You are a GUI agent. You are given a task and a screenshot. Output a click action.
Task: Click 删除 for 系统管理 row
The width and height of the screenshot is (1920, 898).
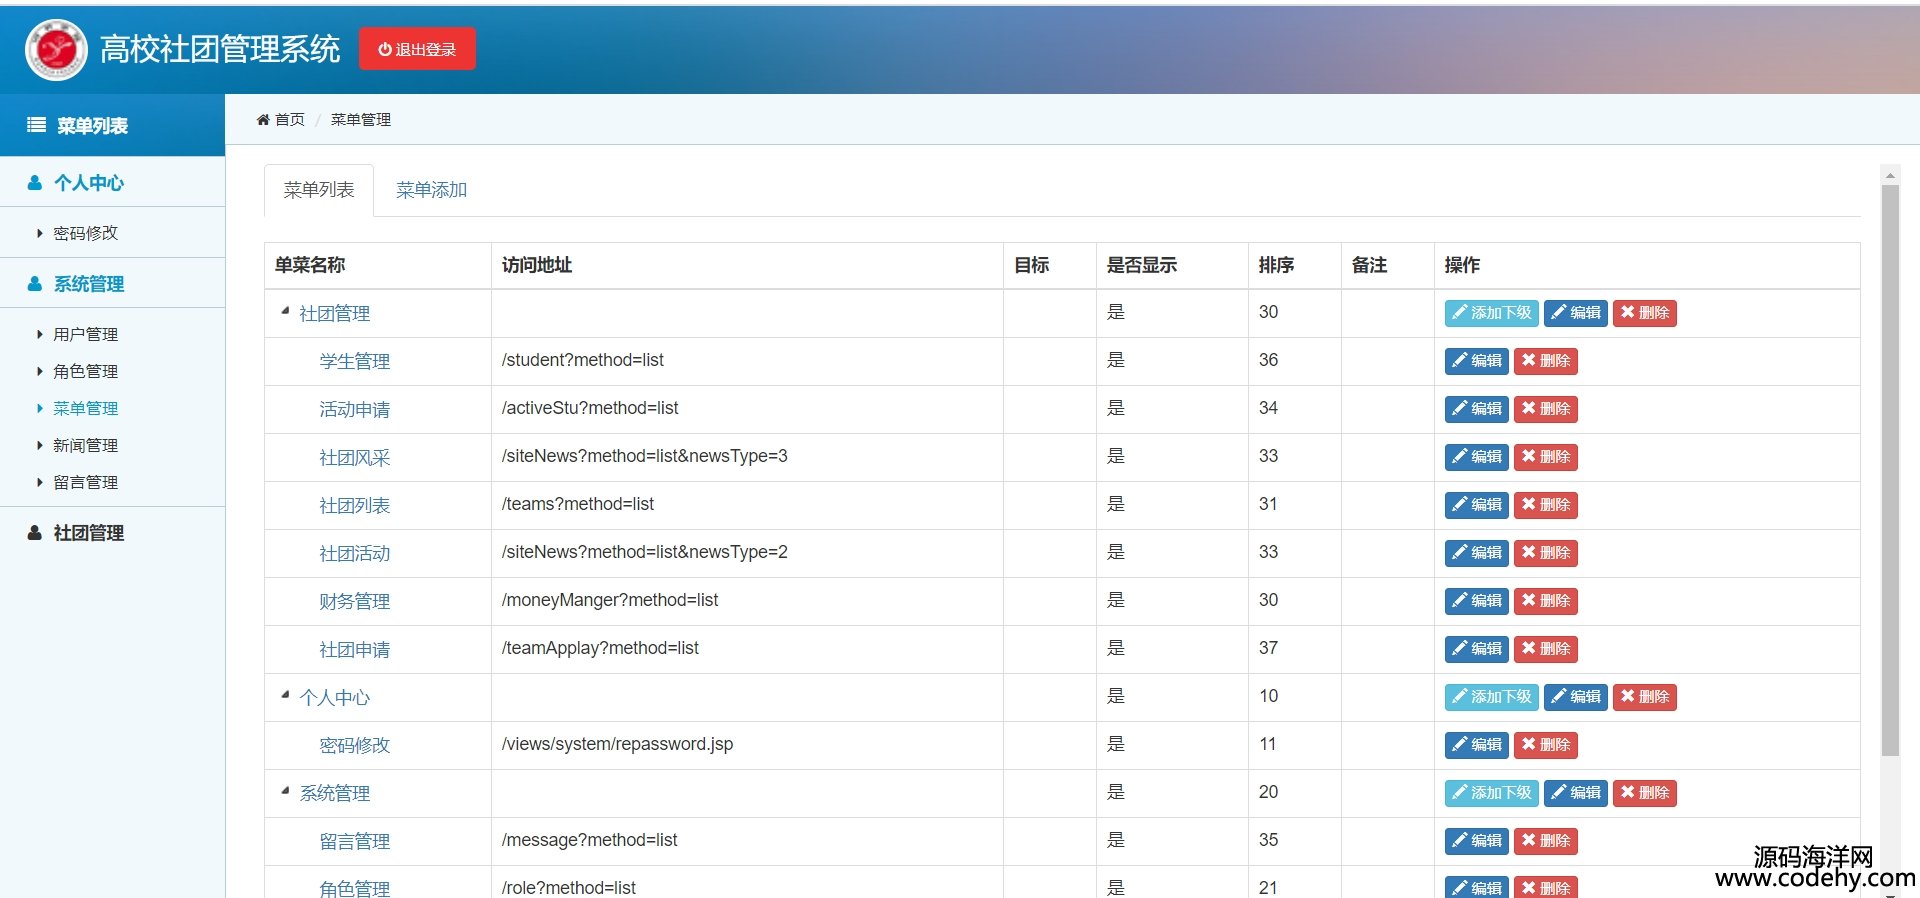click(1644, 793)
